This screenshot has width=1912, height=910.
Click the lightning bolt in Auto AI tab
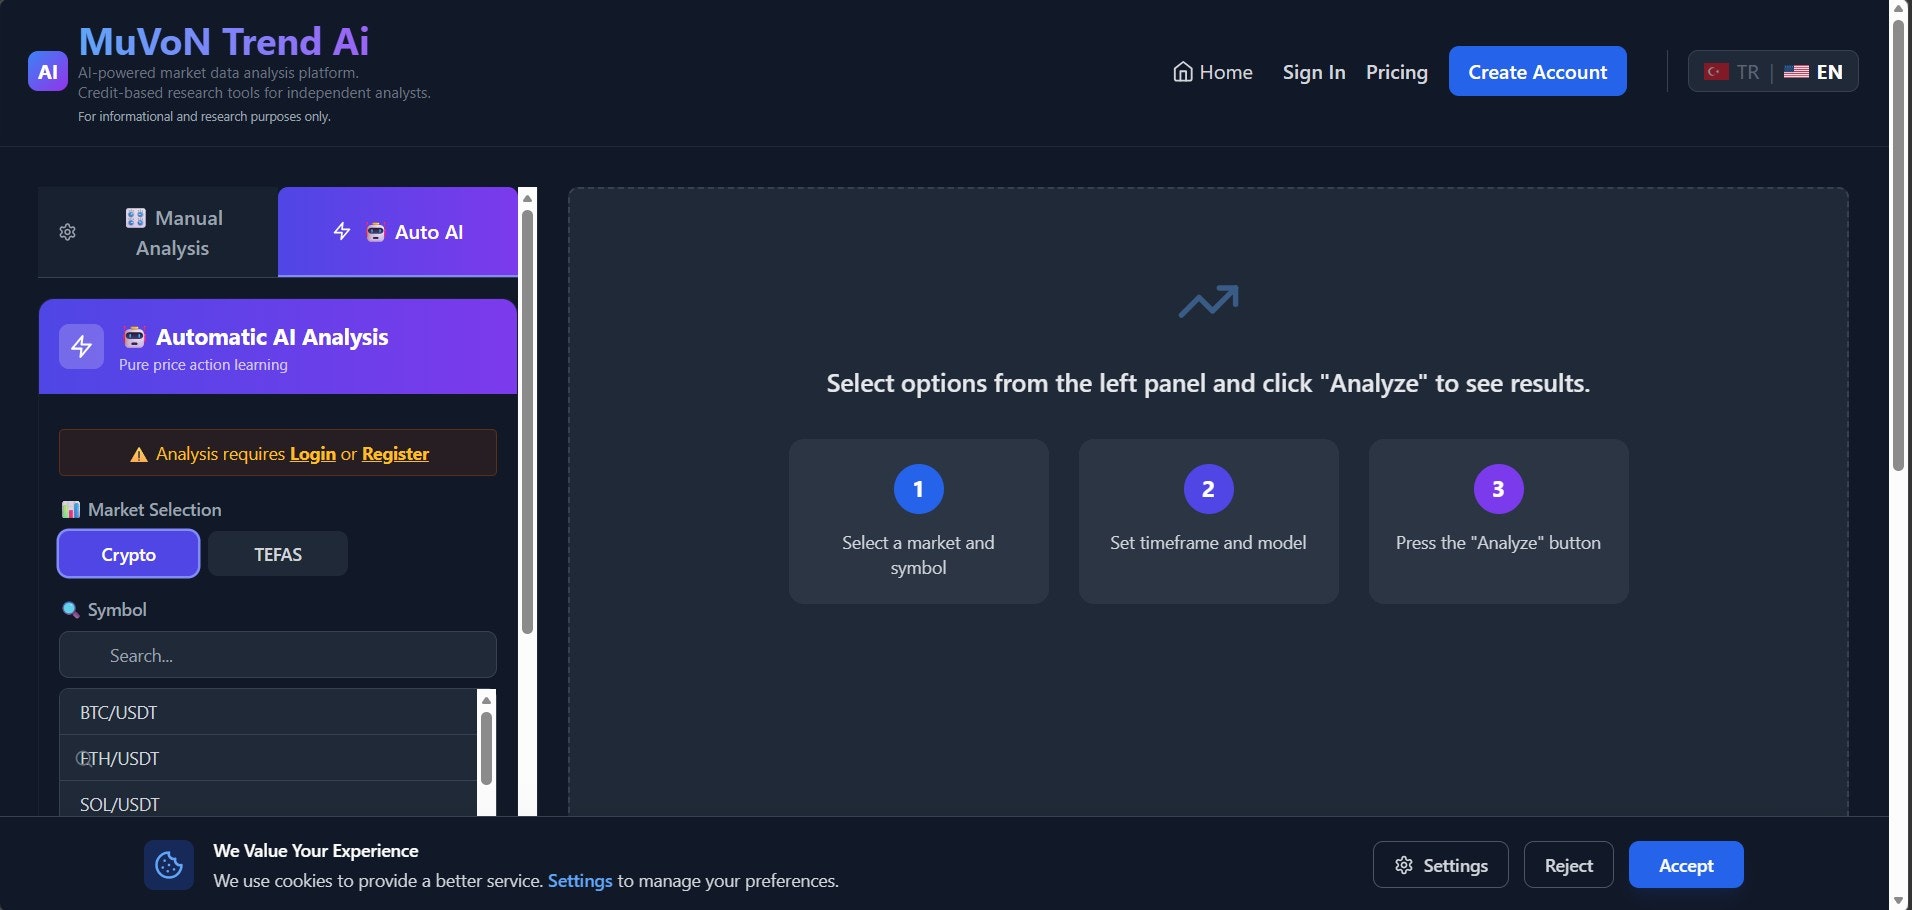coord(342,231)
